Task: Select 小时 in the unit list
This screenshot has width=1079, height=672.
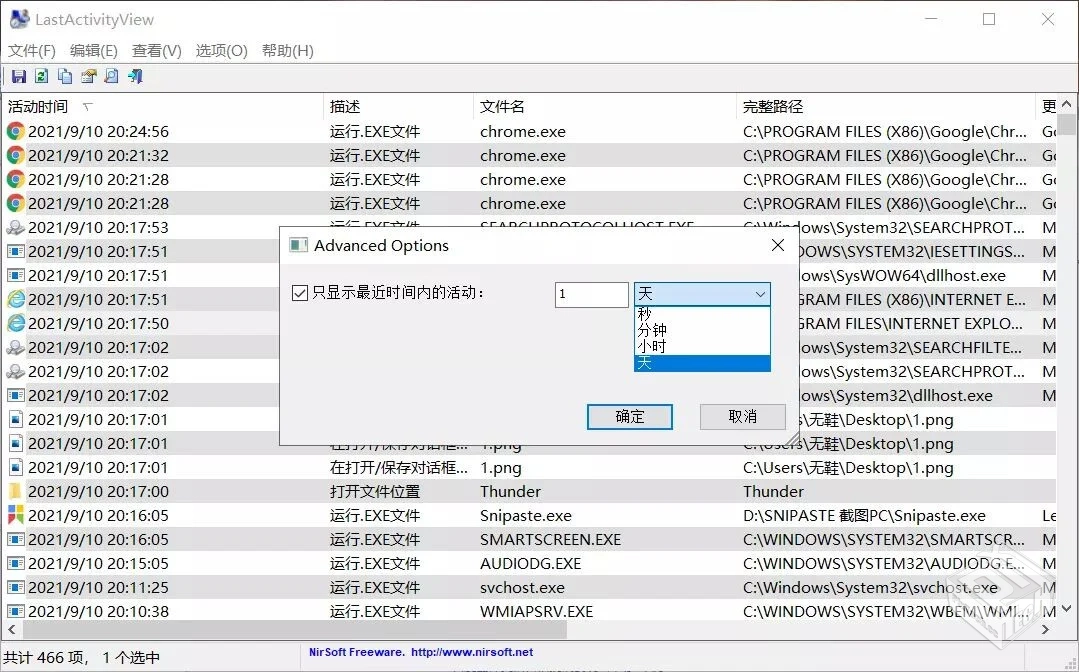Action: (650, 347)
